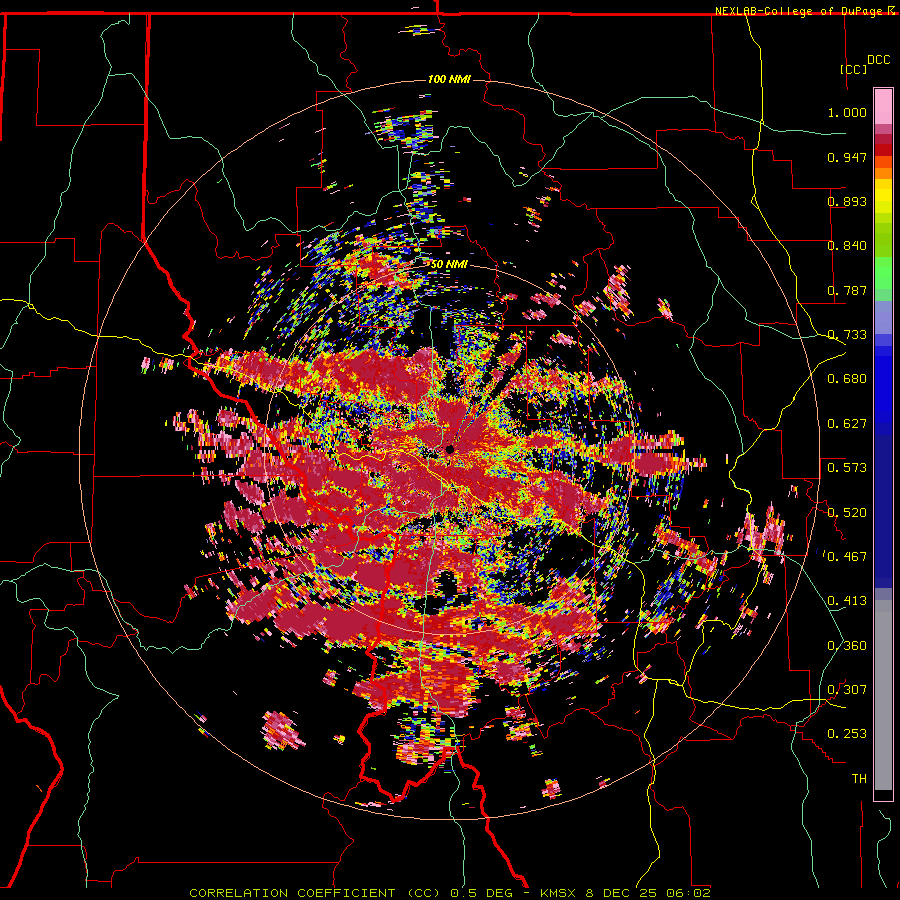Viewport: 900px width, 900px height.
Task: Click the 0.627 scale value
Action: [x=847, y=424]
